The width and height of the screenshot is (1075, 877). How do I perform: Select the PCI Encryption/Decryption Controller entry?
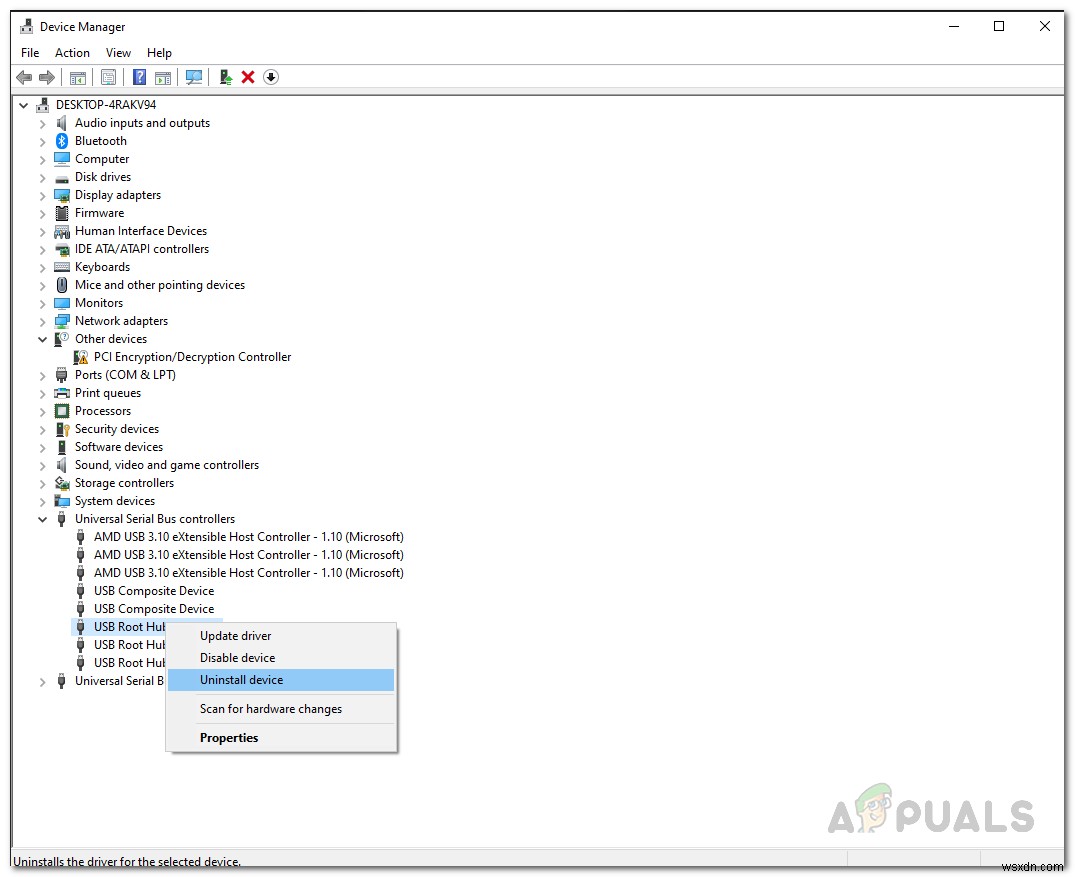click(x=192, y=357)
